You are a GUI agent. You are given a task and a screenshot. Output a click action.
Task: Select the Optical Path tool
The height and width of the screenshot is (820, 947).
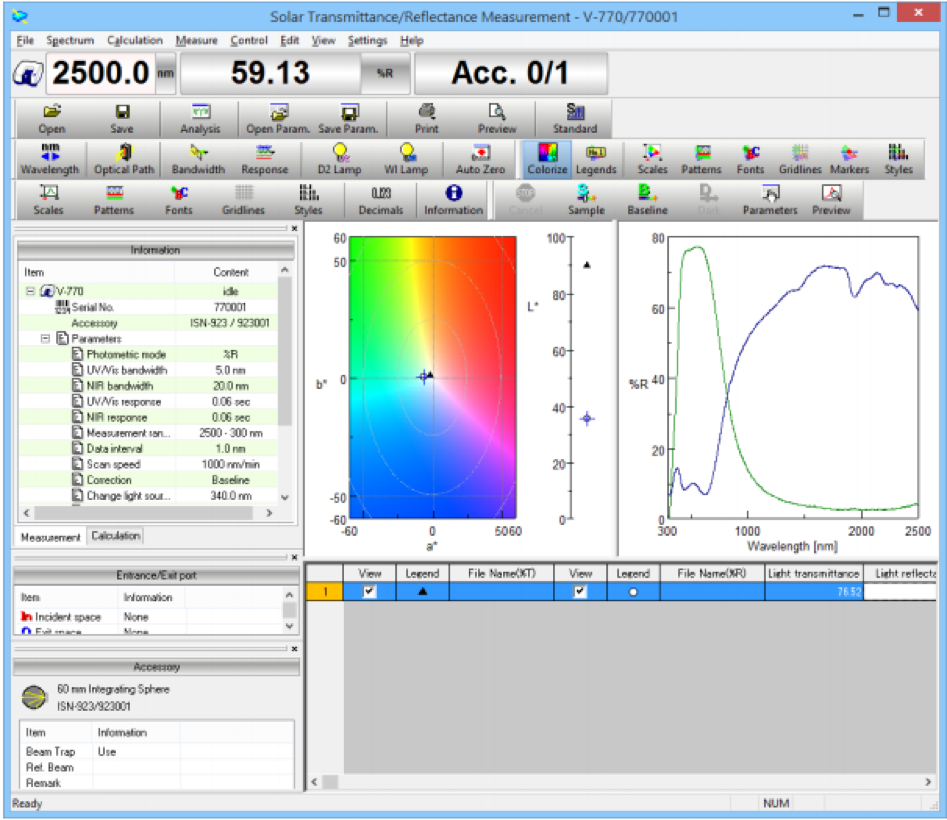tap(123, 160)
